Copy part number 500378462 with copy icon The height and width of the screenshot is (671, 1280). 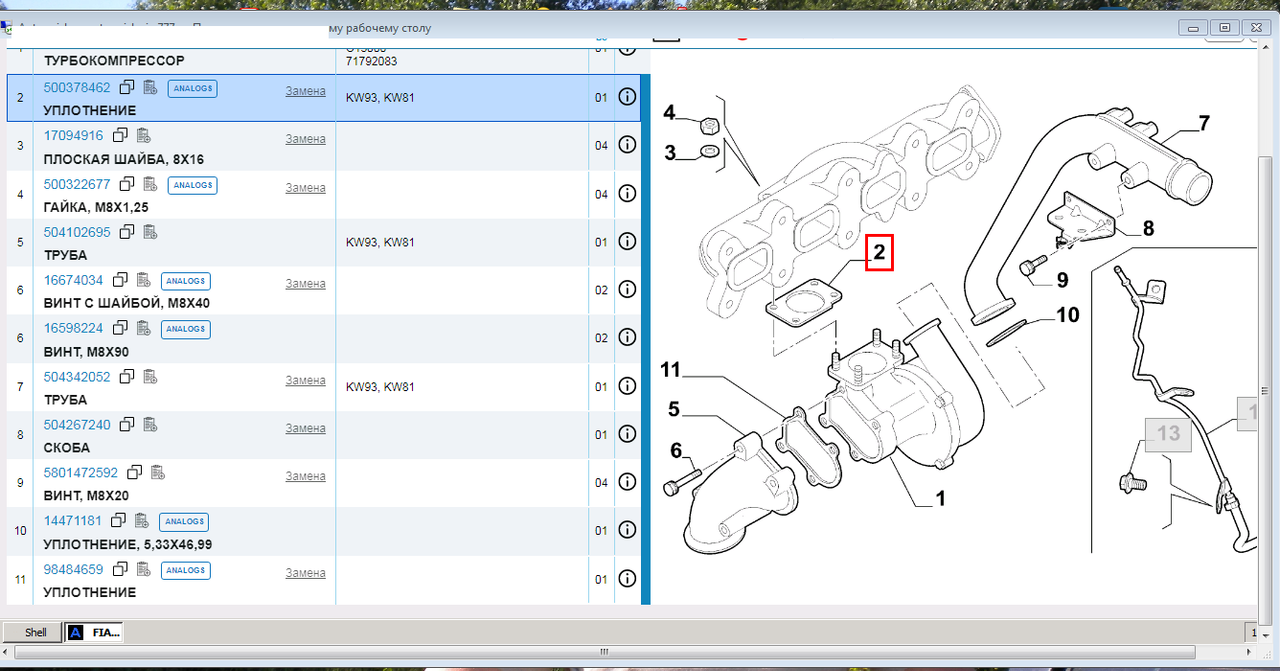pyautogui.click(x=127, y=87)
